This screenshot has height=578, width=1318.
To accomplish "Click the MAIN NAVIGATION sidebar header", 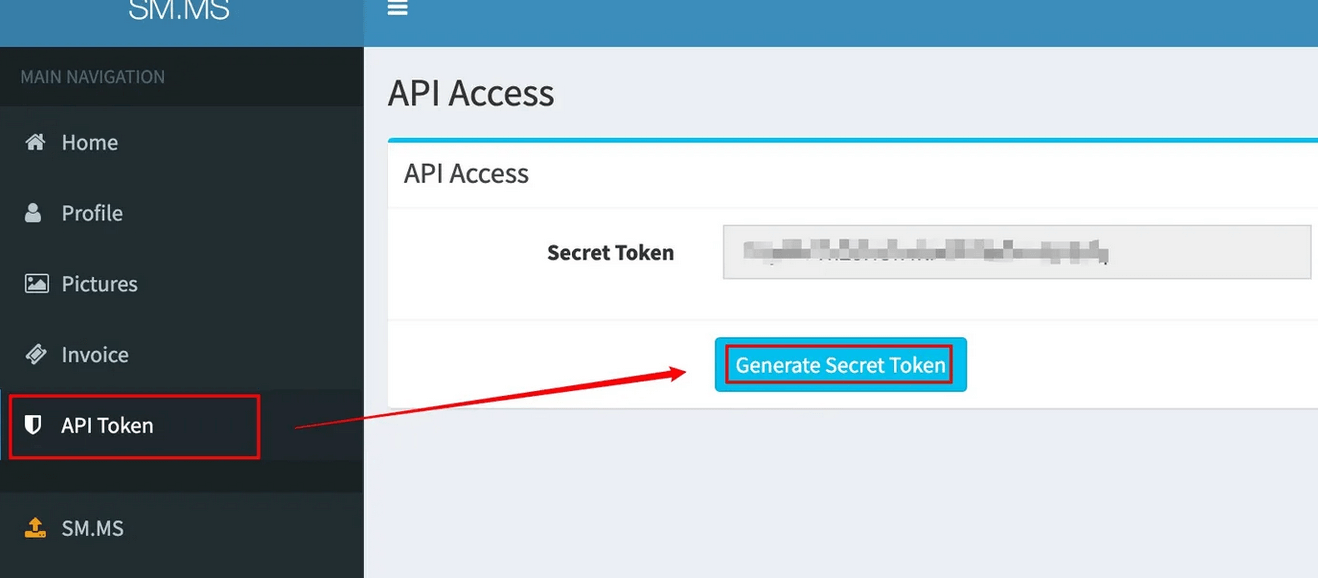I will coord(93,77).
